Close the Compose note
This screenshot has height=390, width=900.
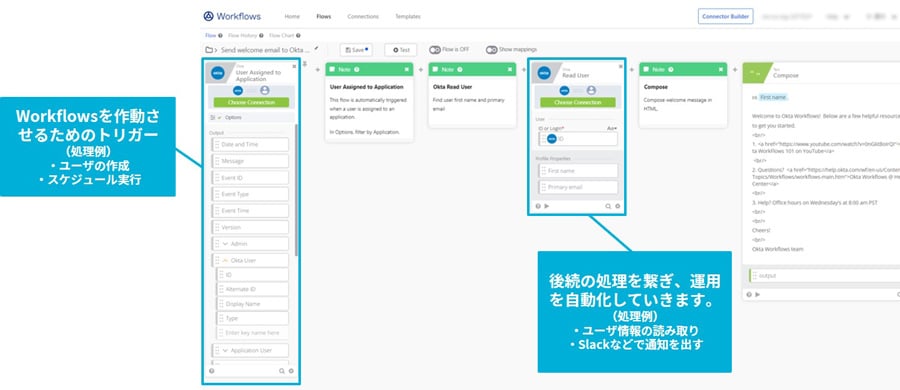[721, 69]
